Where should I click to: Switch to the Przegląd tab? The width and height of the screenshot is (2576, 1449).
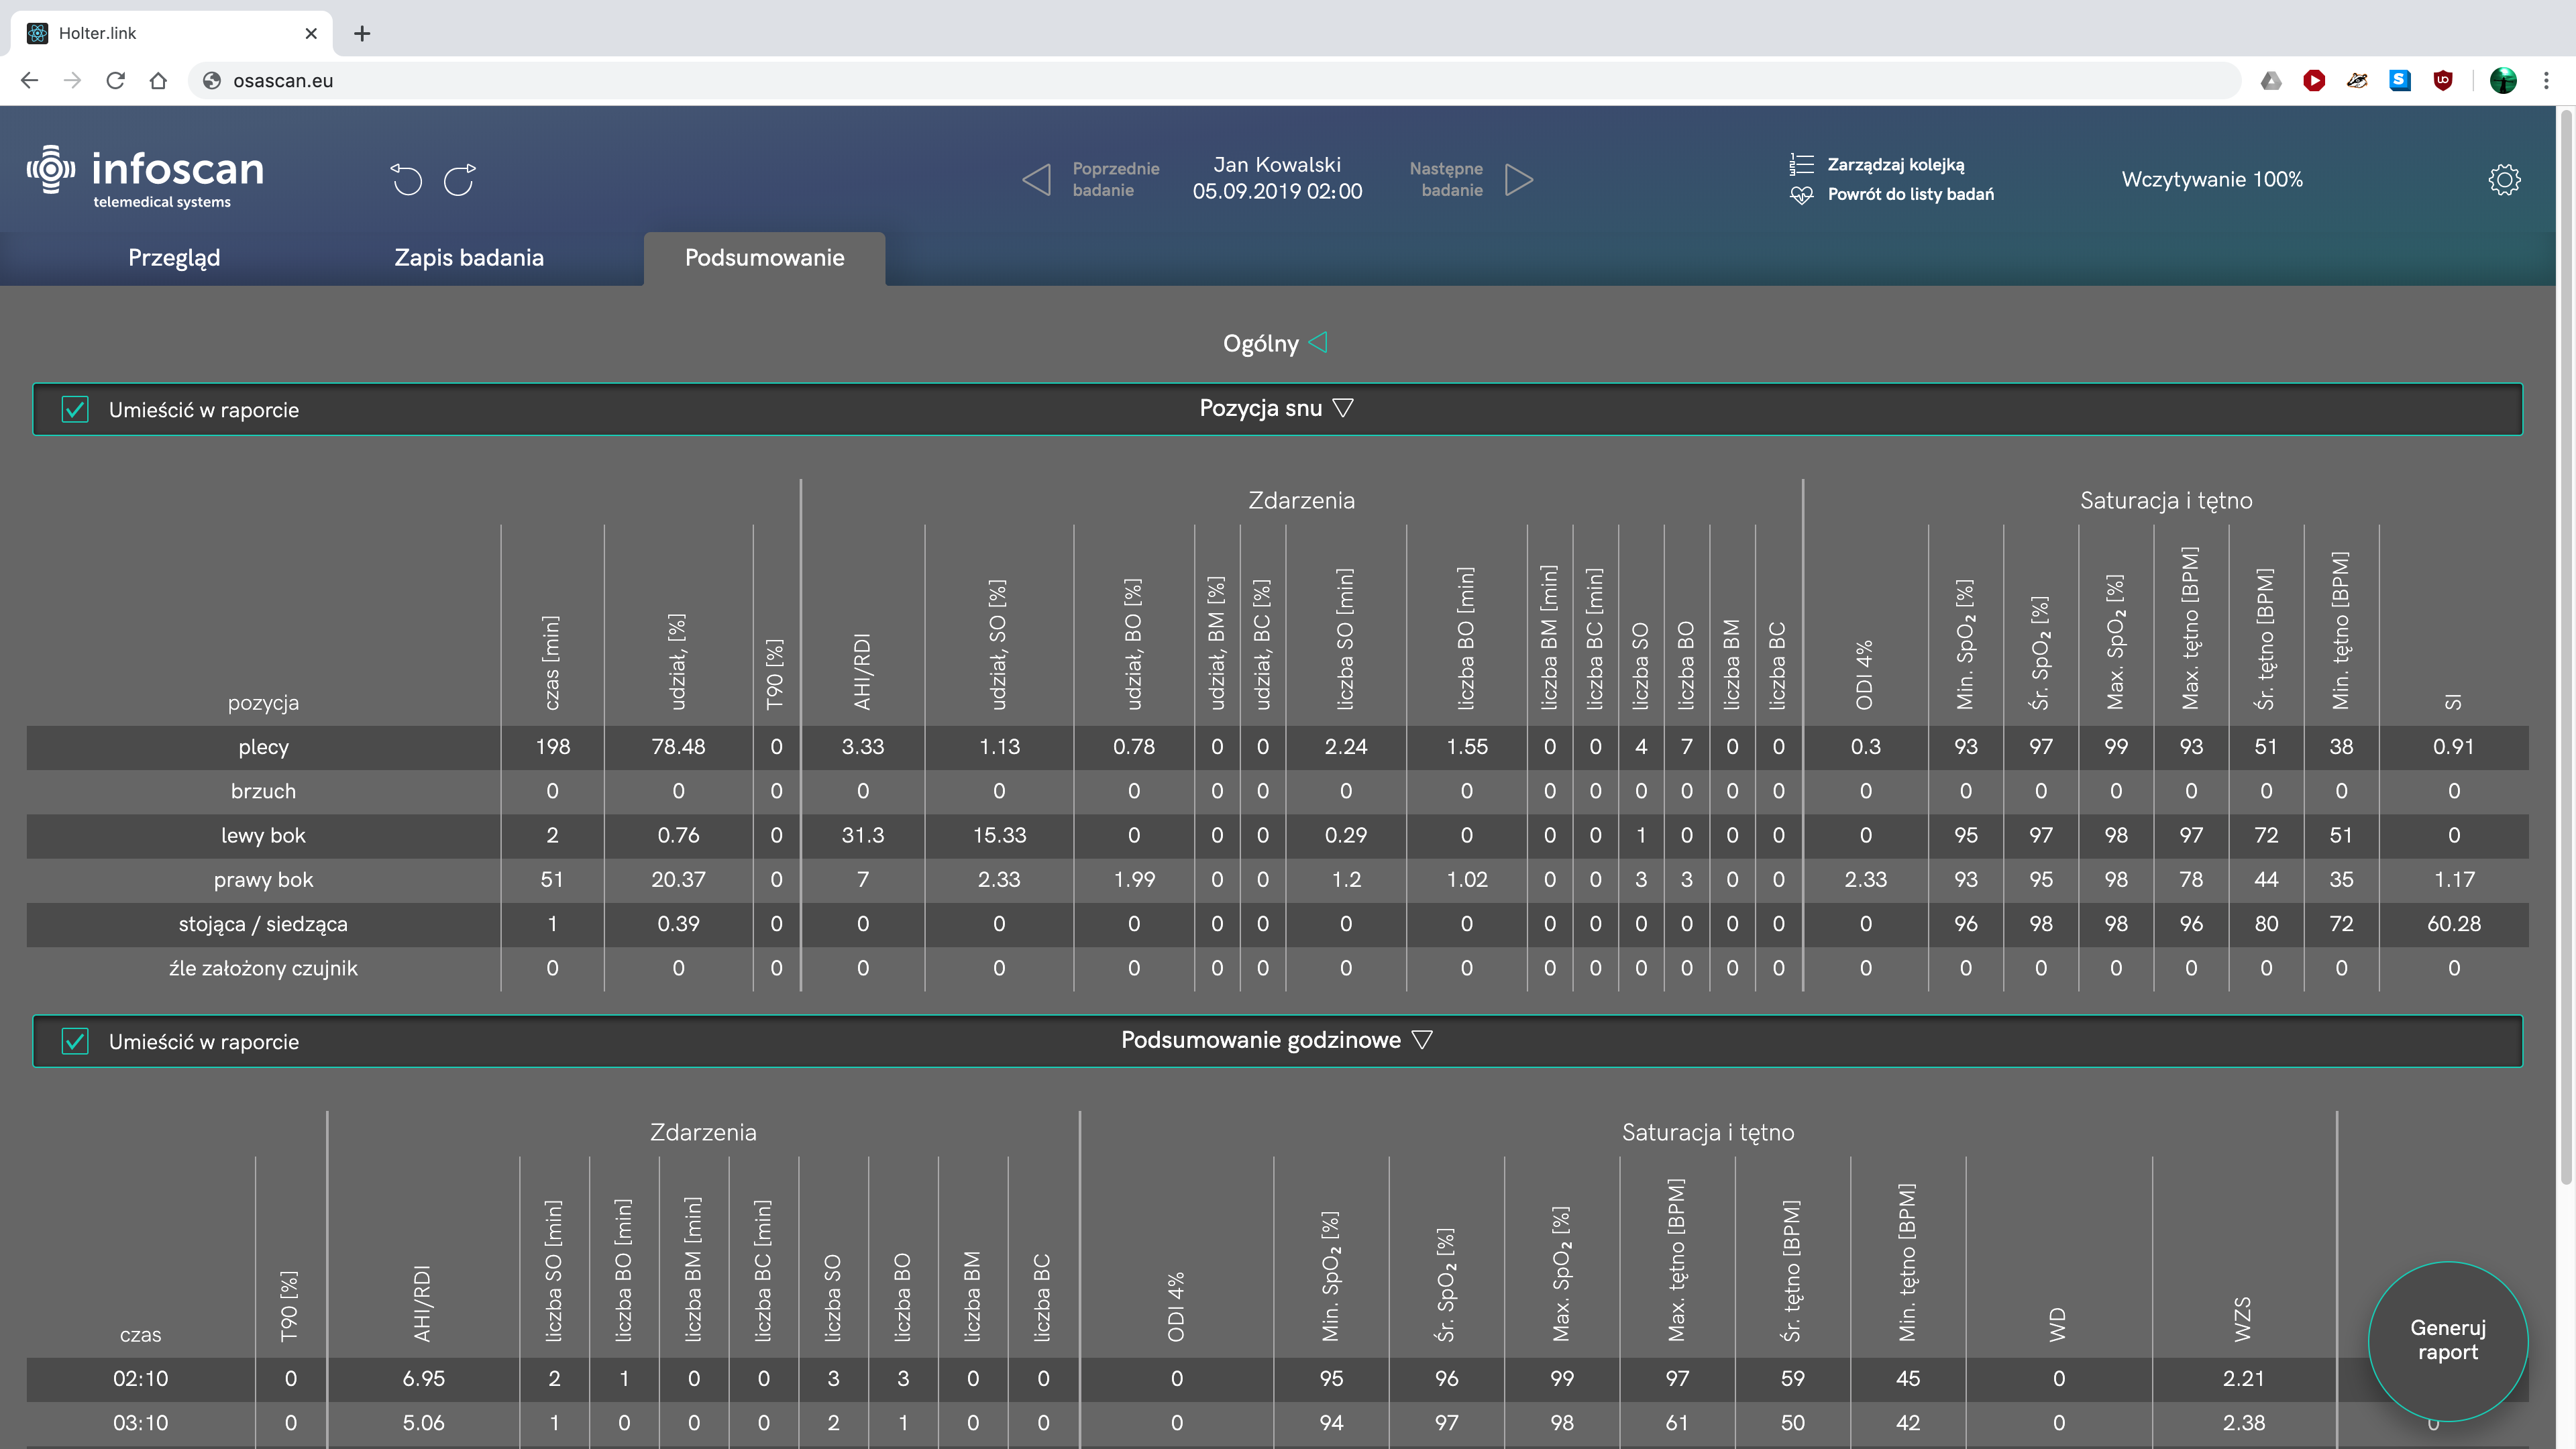point(174,258)
